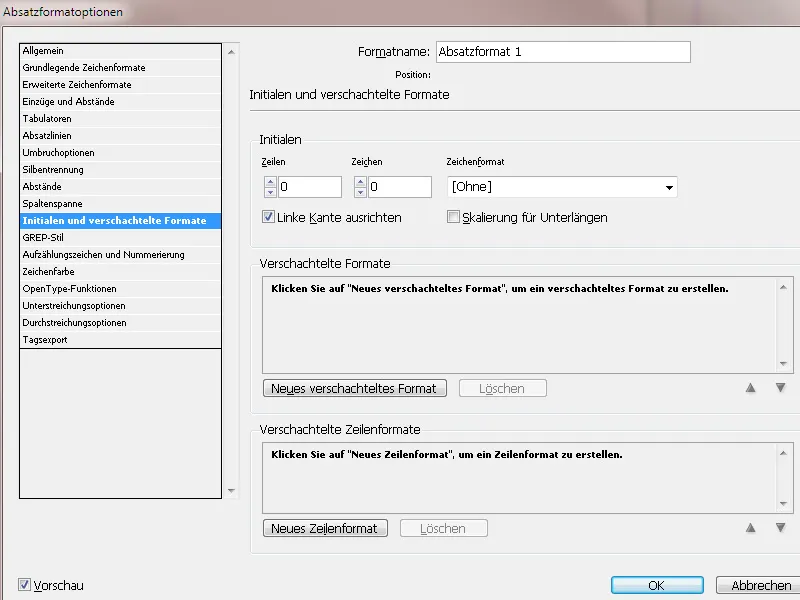Image resolution: width=800 pixels, height=600 pixels.
Task: Click the Neues Zeilenformat button
Action: click(x=325, y=528)
